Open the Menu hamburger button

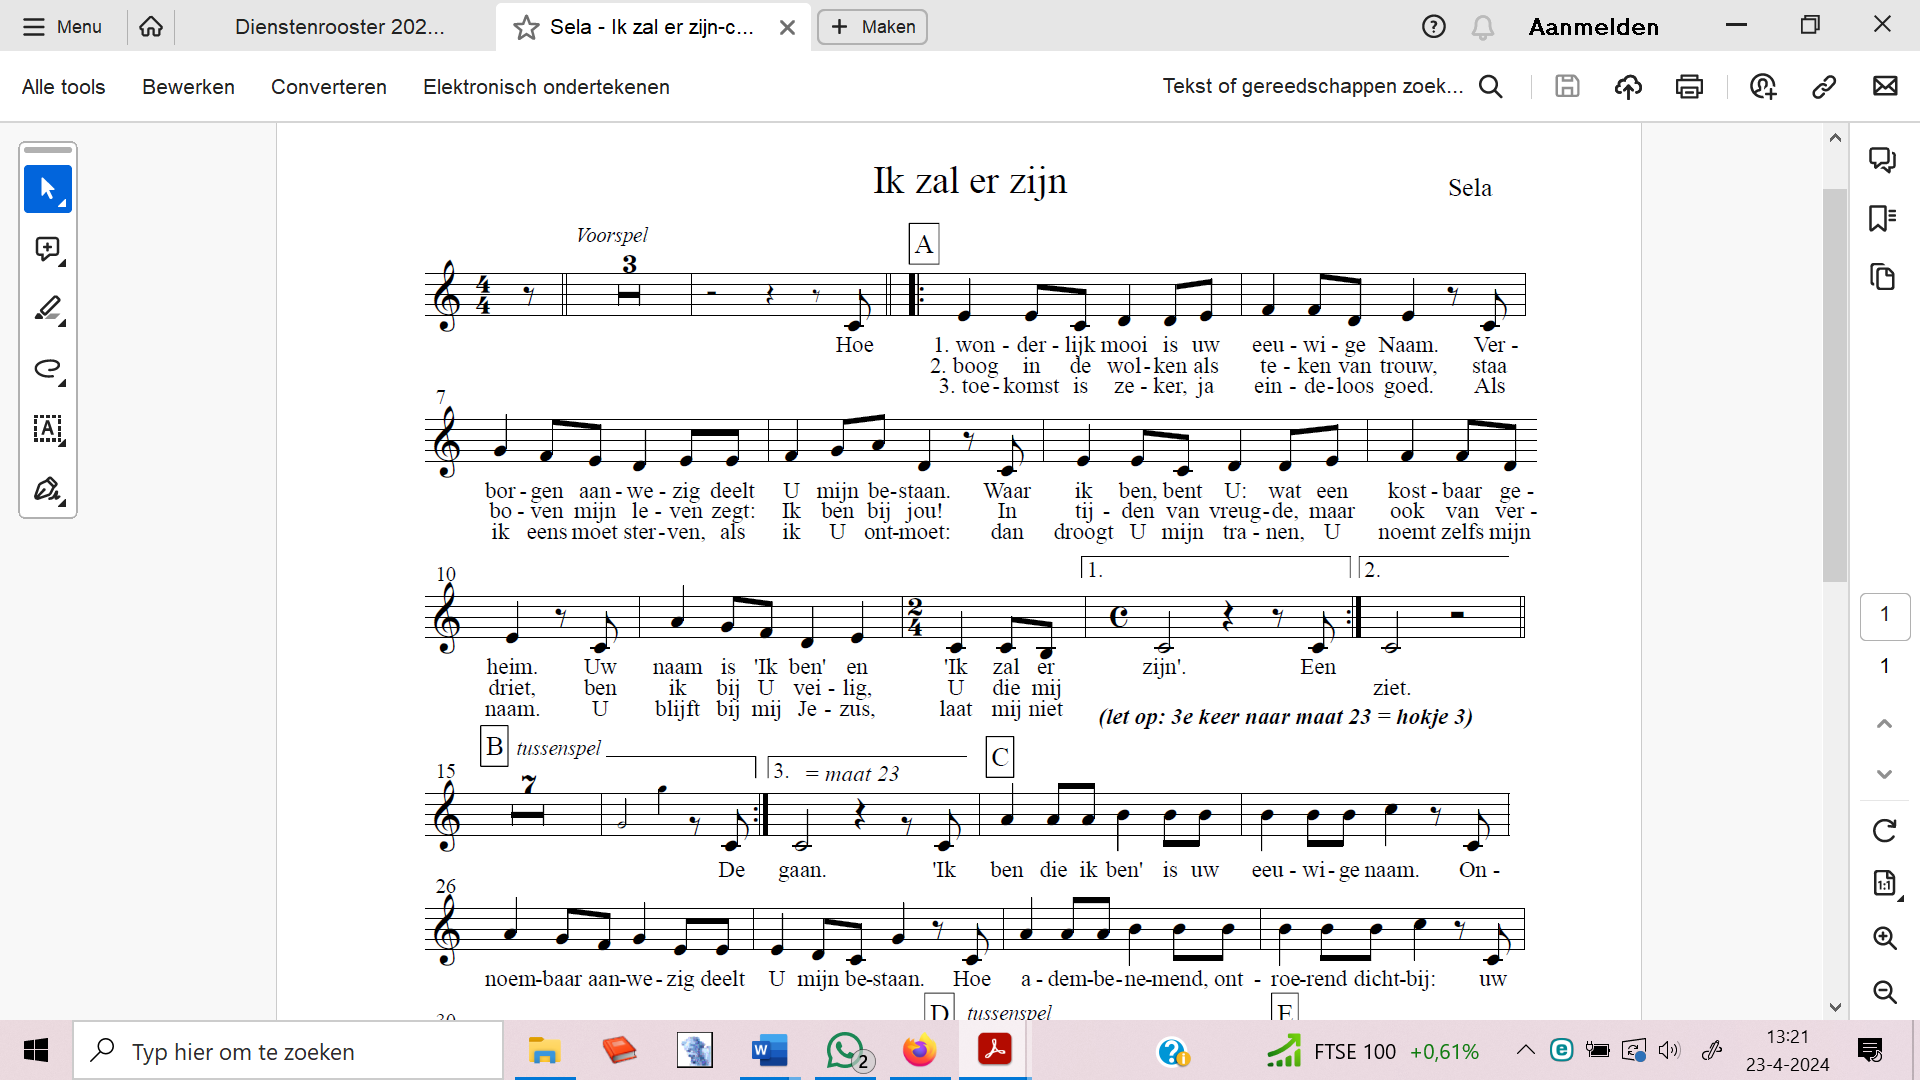point(62,27)
